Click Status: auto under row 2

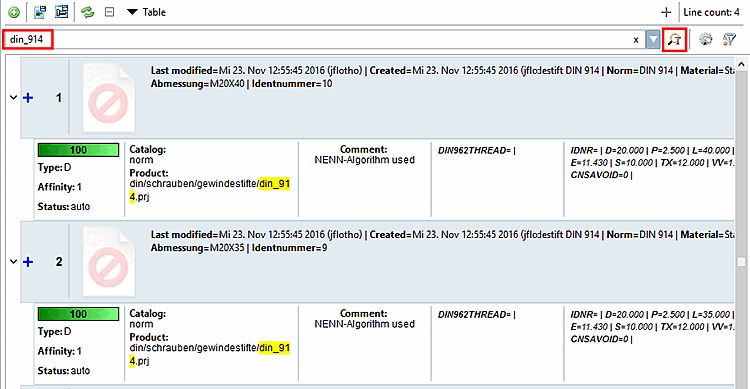coord(64,371)
